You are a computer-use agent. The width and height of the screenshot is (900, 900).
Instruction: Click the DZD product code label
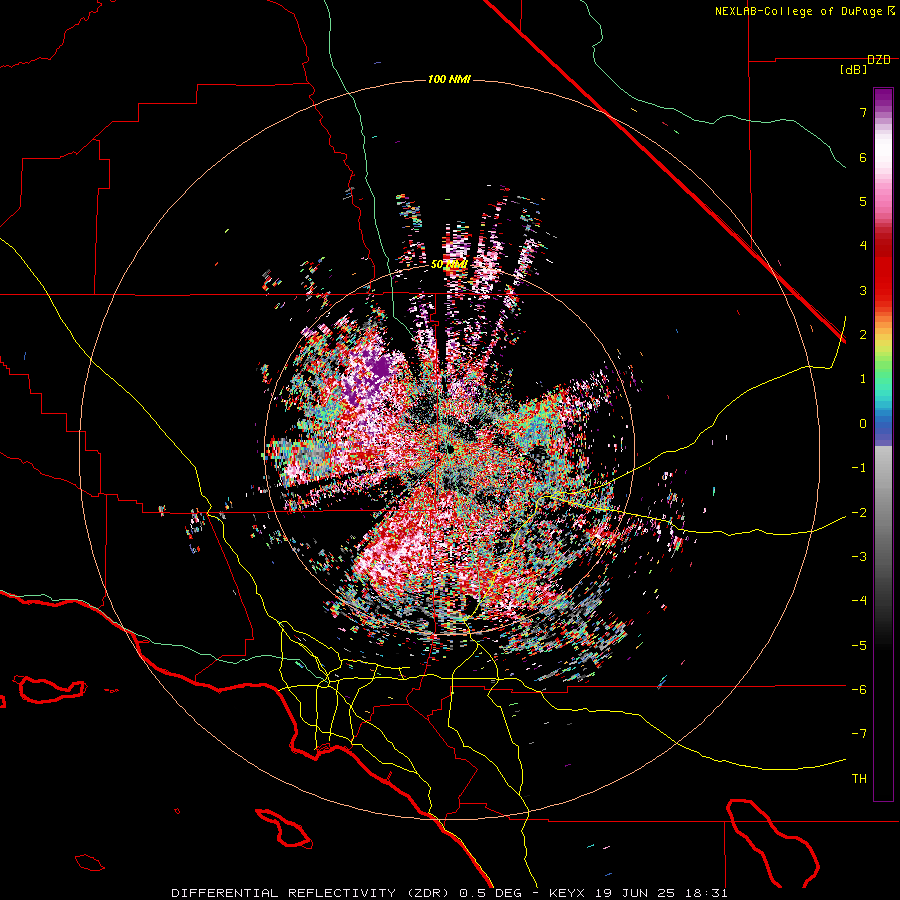coord(879,60)
